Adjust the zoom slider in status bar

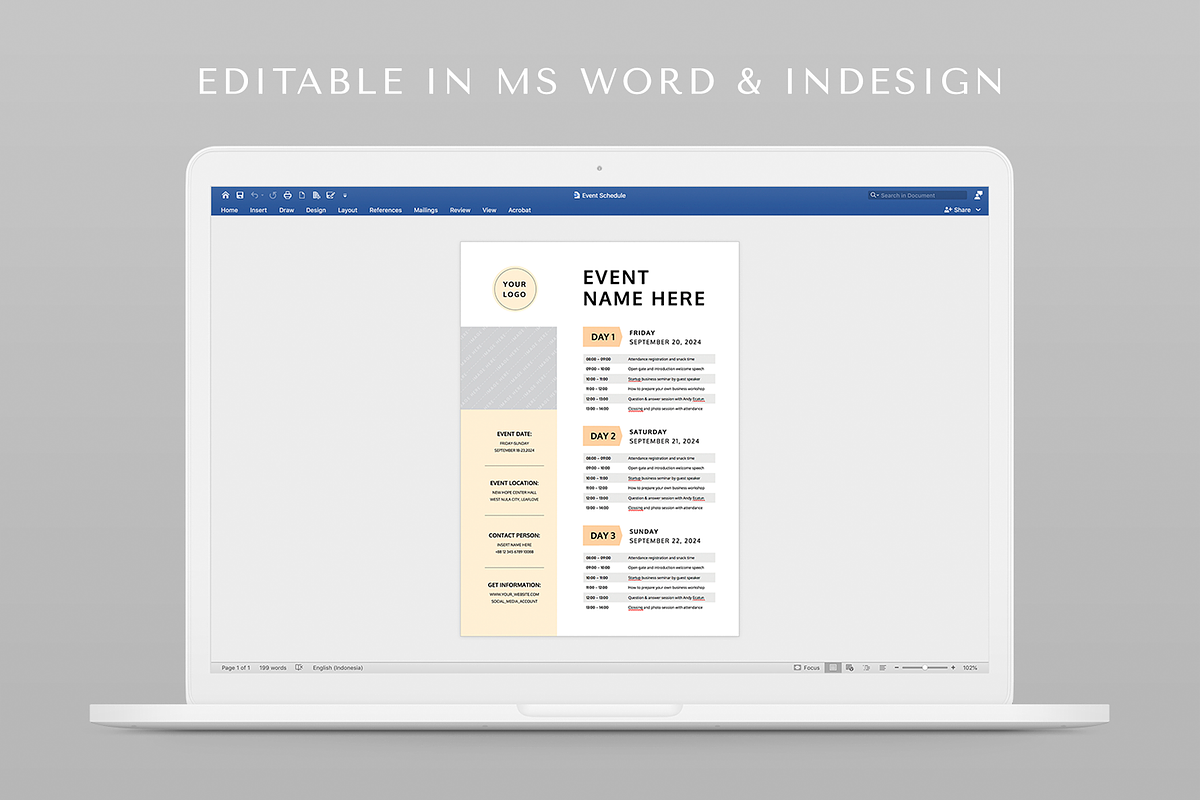[925, 667]
